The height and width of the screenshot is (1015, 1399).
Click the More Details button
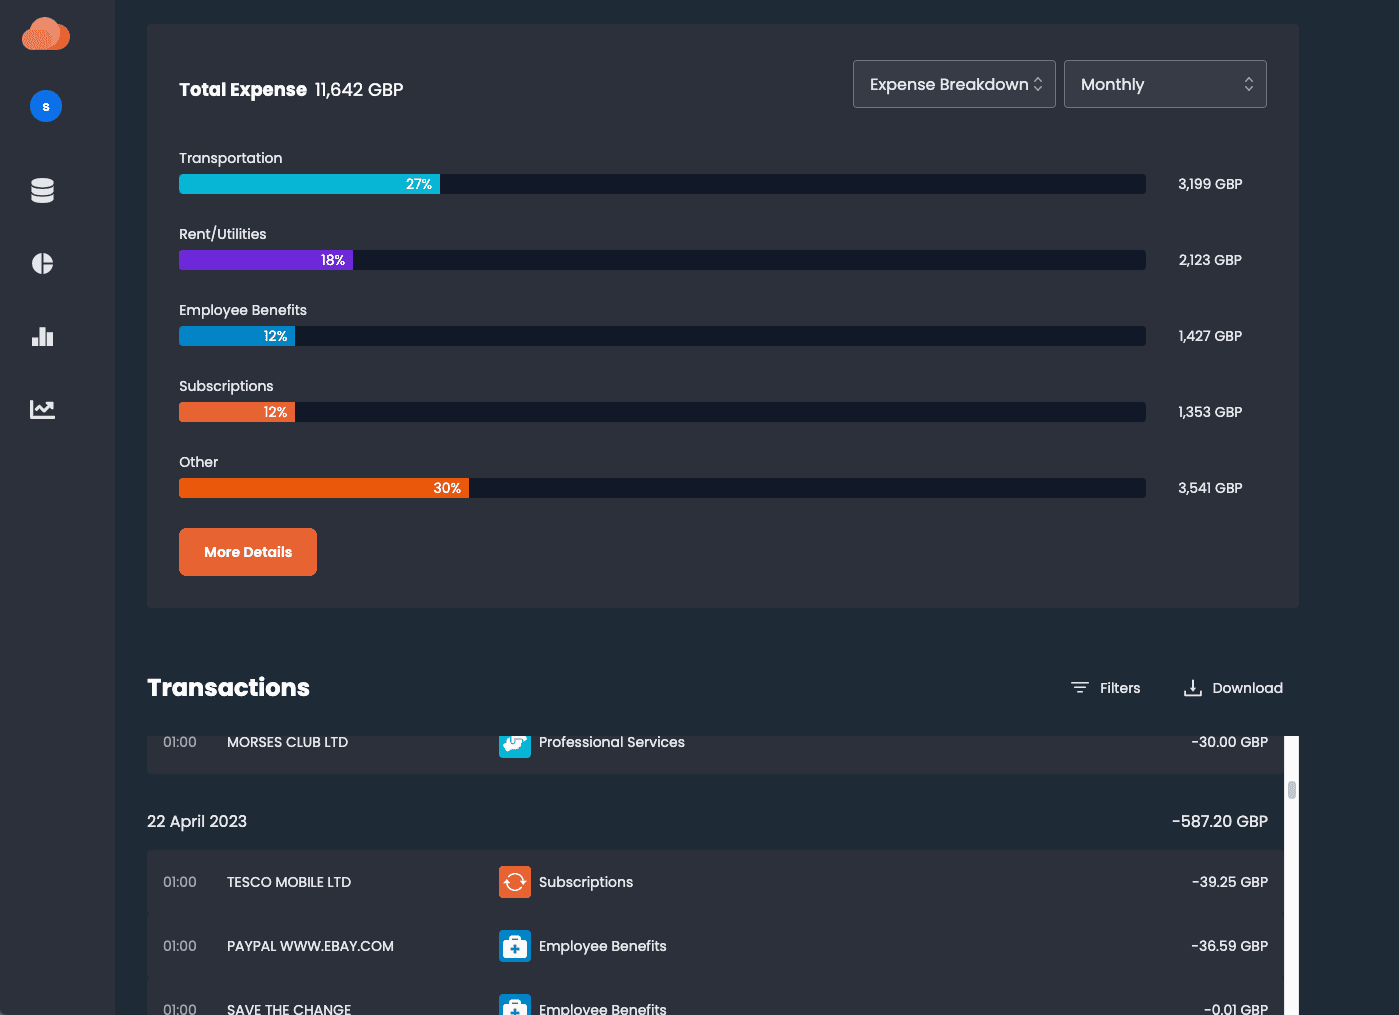click(x=247, y=551)
